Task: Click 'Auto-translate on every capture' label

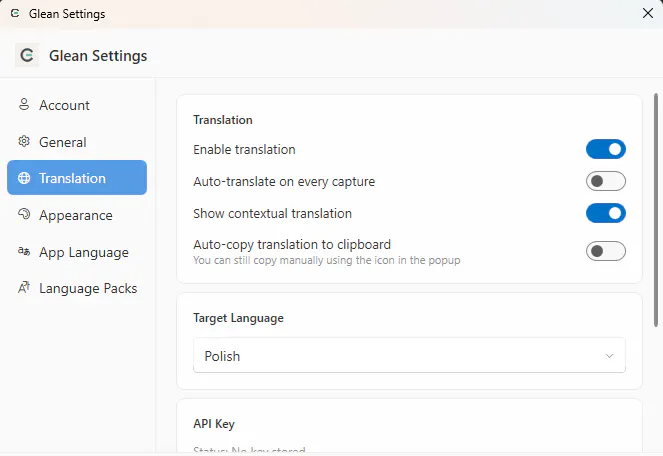Action: point(284,181)
